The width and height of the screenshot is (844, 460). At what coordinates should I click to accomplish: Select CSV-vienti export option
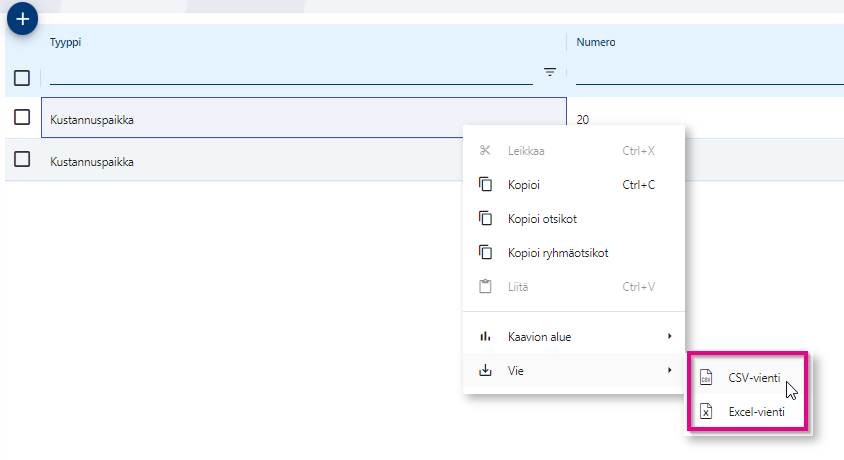coord(754,378)
